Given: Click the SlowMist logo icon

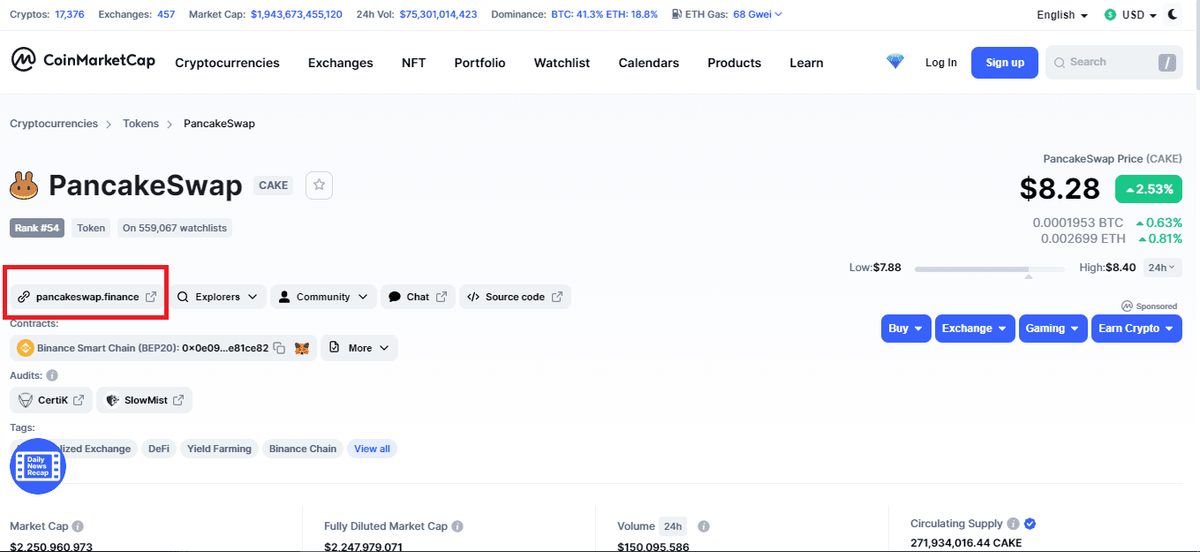Looking at the screenshot, I should coord(112,400).
